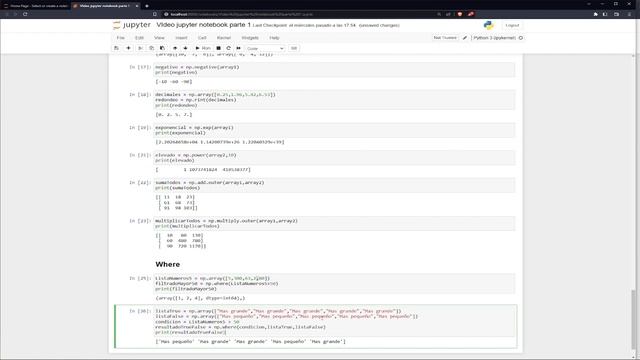The image size is (640, 360).
Task: Open the browser main menu
Action: pos(629,14)
